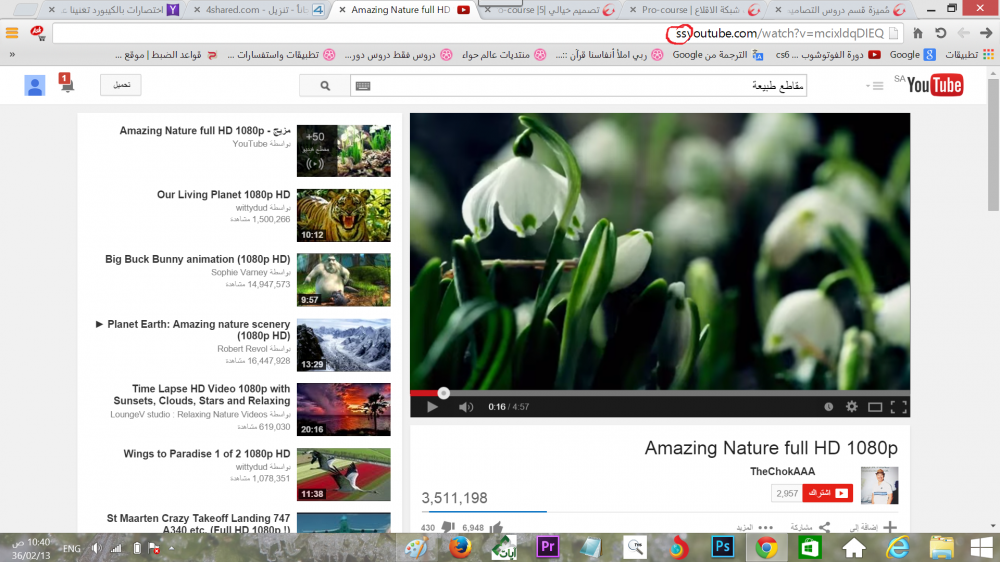Dislike the video with thumbs down
This screenshot has width=1000, height=562.
(x=447, y=527)
